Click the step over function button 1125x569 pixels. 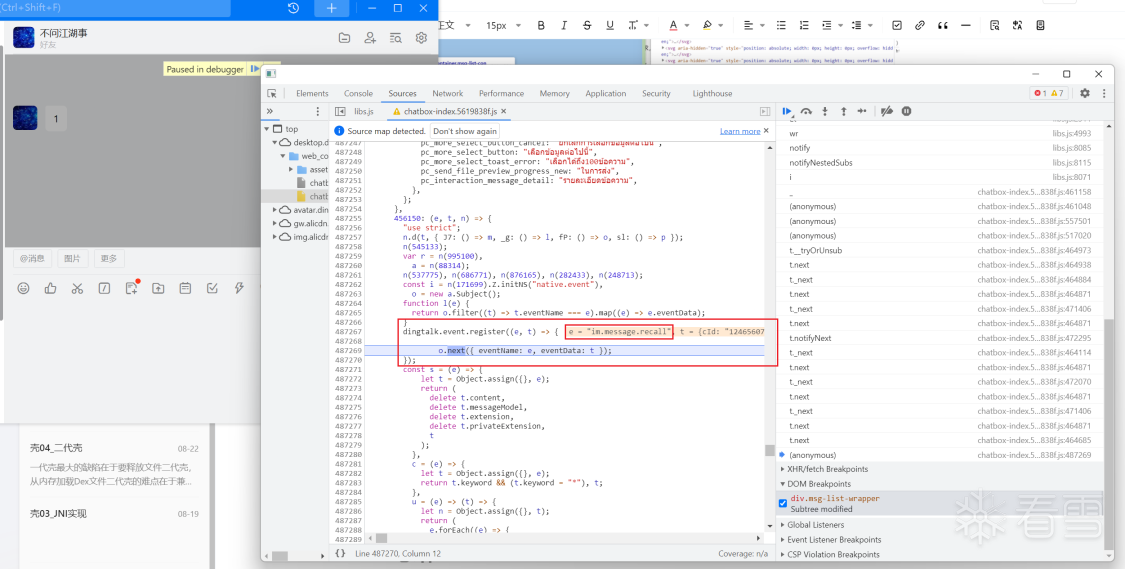[x=806, y=111]
